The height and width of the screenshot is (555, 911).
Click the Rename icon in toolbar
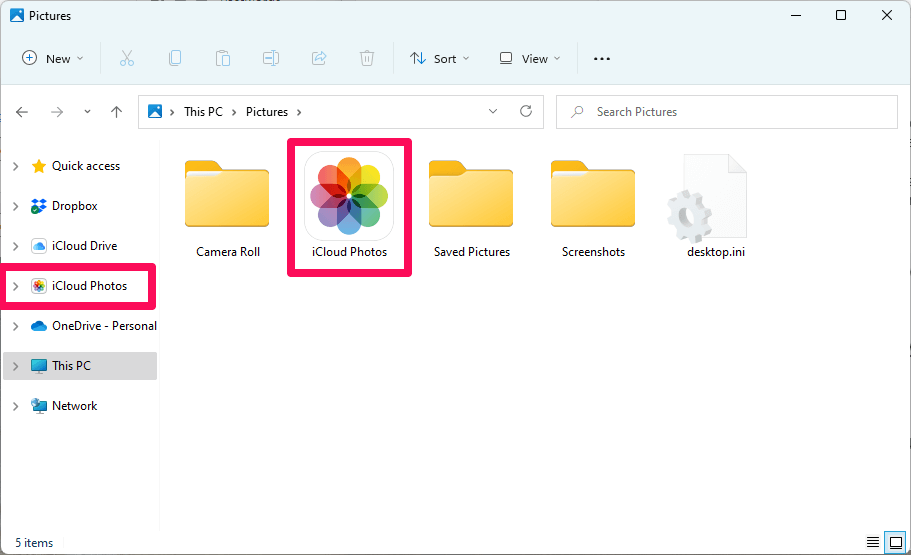point(271,59)
